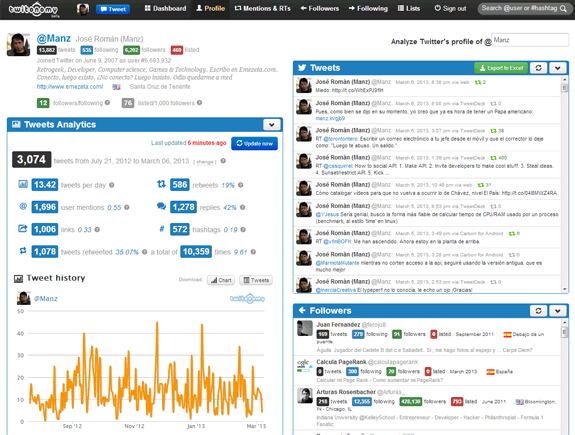Download the tweet history Chart
Image resolution: width=575 pixels, height=435 pixels.
[x=221, y=280]
